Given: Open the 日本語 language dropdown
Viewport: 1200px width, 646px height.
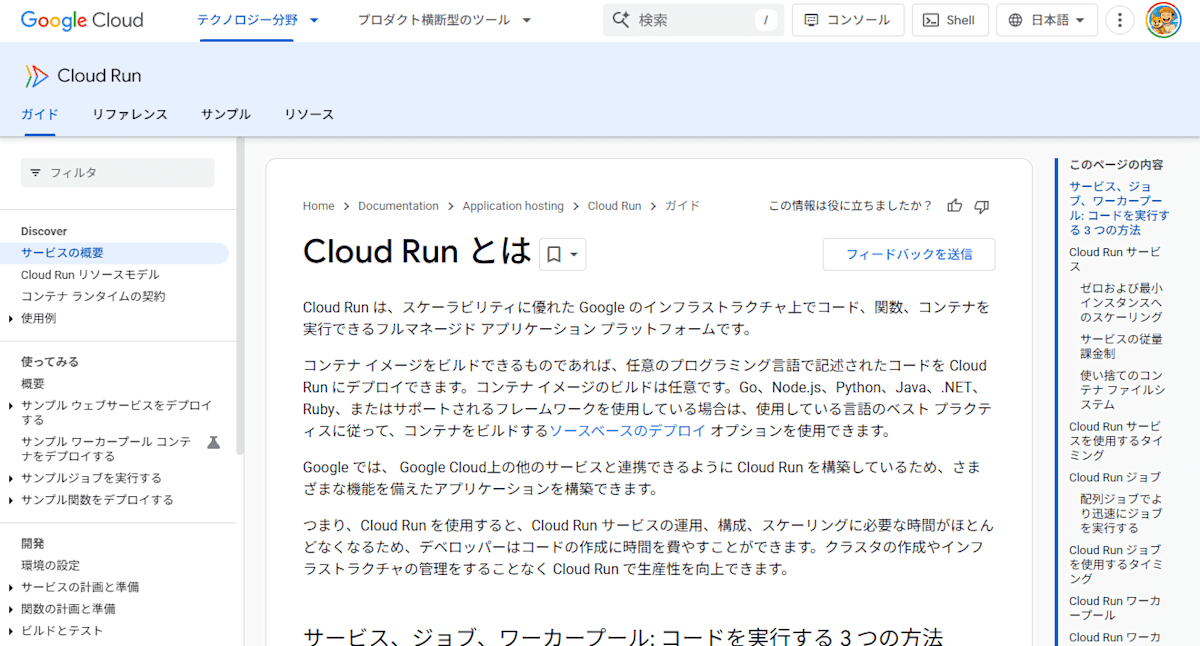Looking at the screenshot, I should (1046, 19).
